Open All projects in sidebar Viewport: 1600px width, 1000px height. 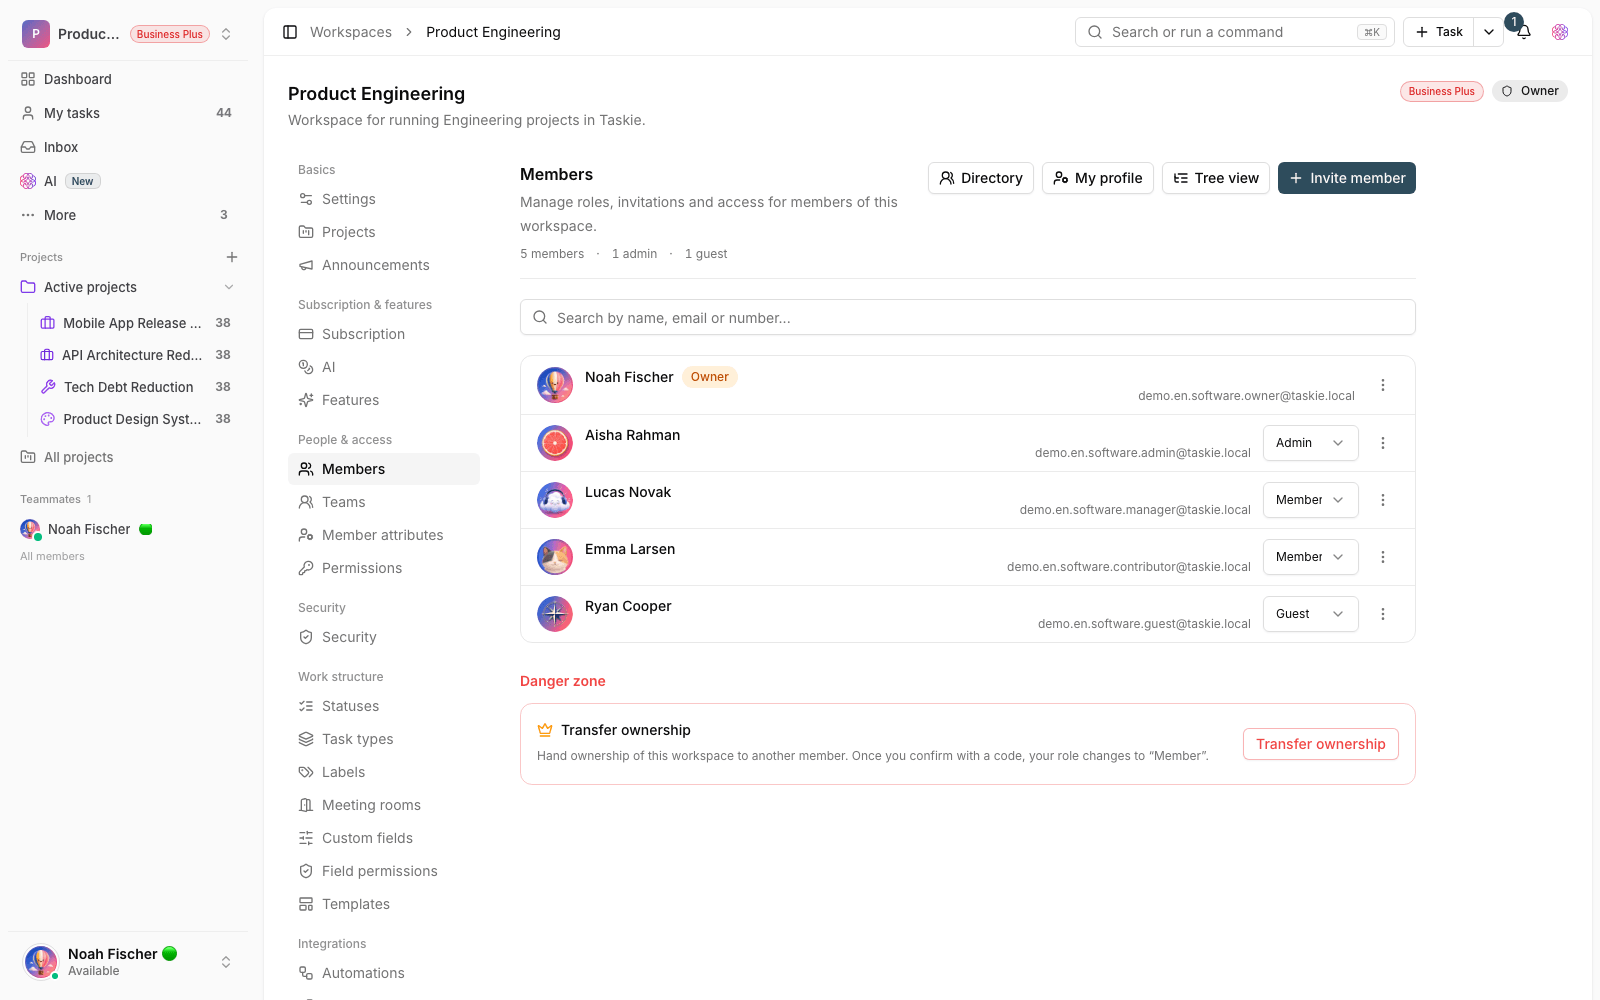coord(128,457)
